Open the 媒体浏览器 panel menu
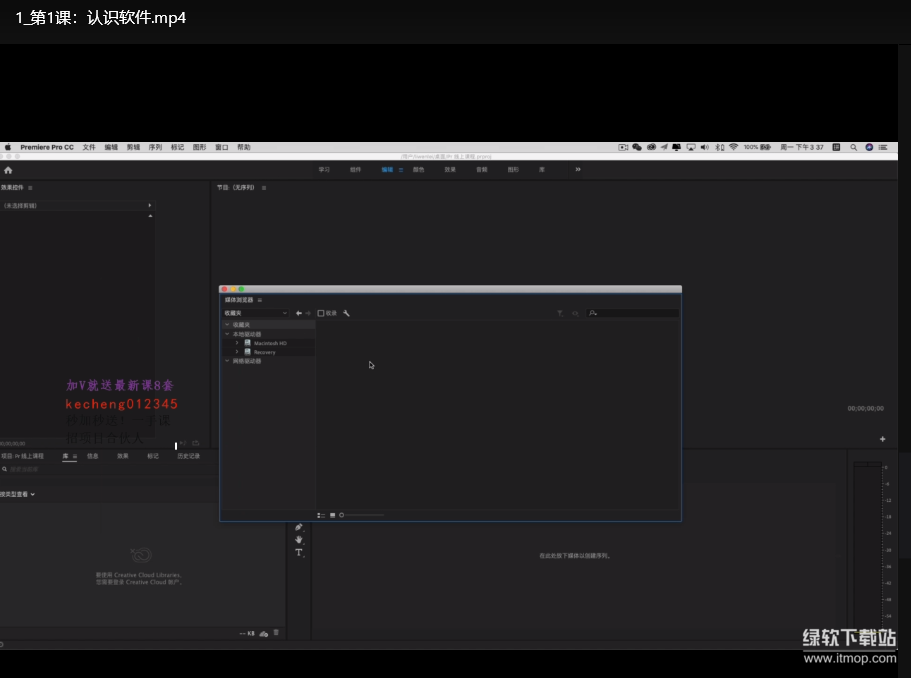This screenshot has width=911, height=678. coord(260,300)
